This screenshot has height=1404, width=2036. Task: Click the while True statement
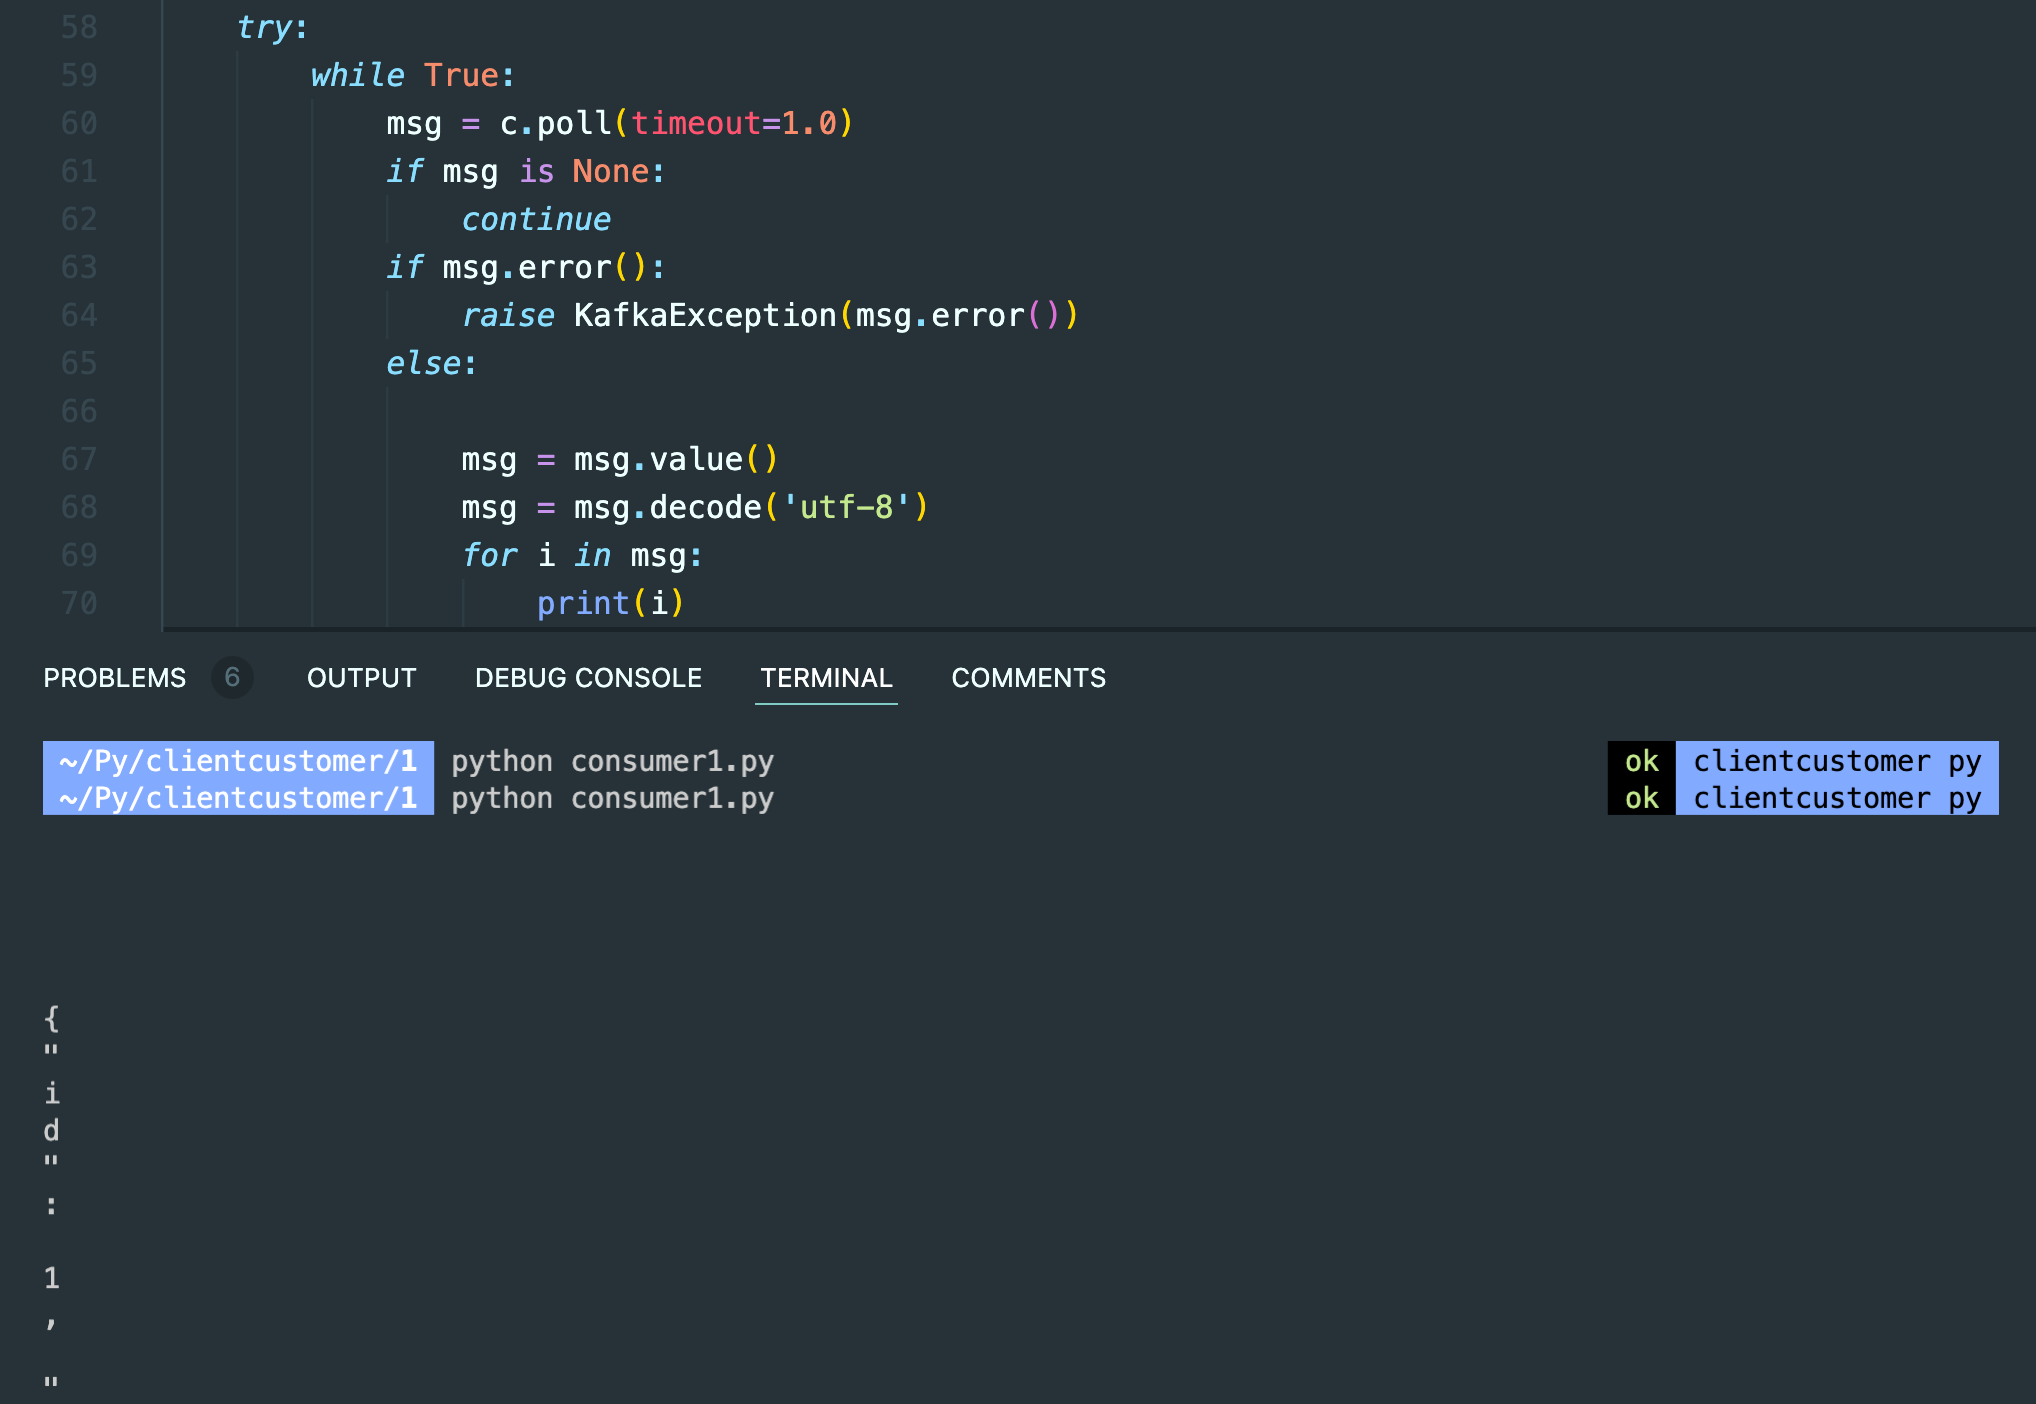coord(410,75)
